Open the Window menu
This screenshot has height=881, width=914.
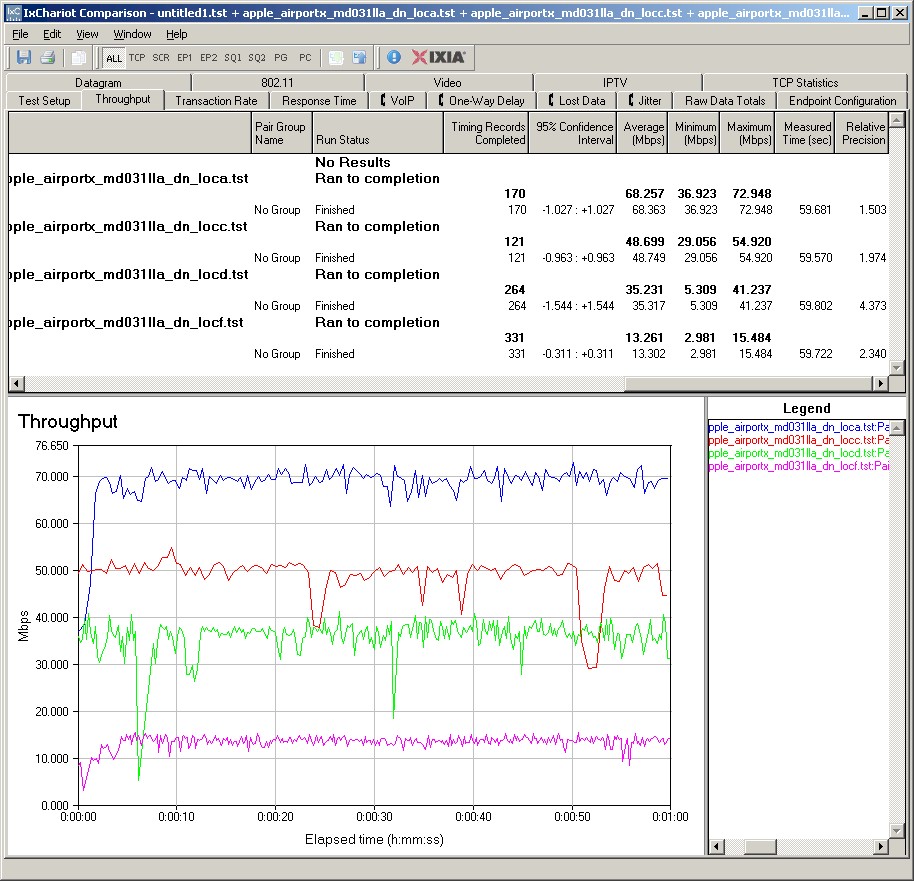click(x=132, y=34)
